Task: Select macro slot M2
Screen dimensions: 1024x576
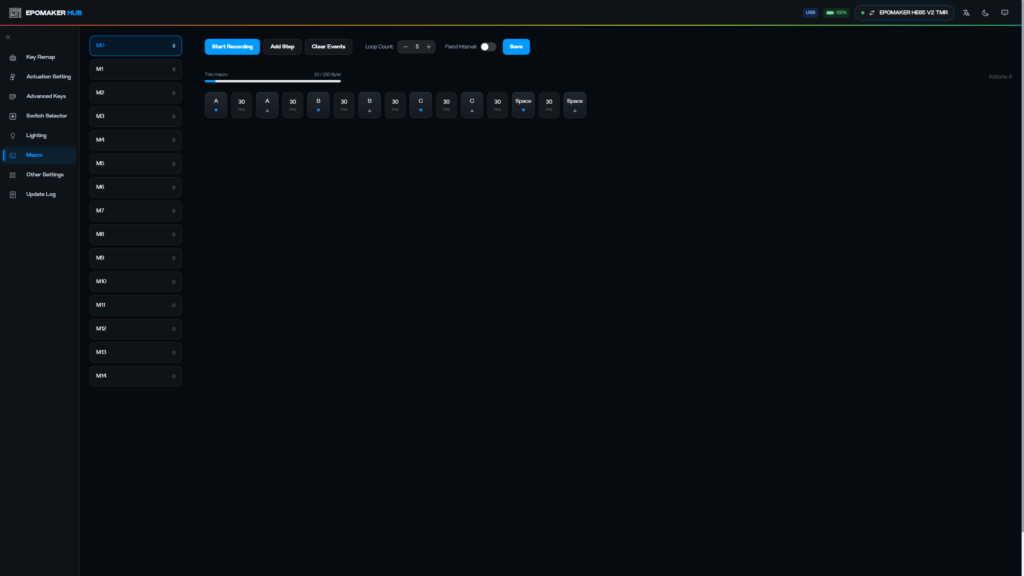Action: (135, 93)
